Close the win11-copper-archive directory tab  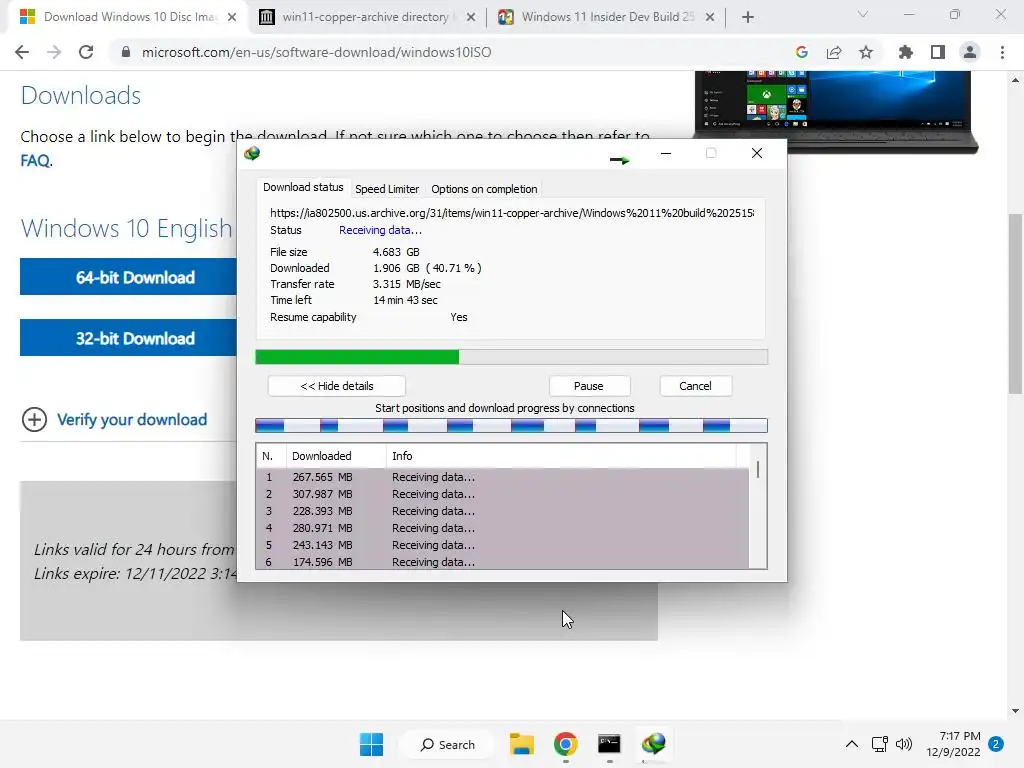(470, 17)
